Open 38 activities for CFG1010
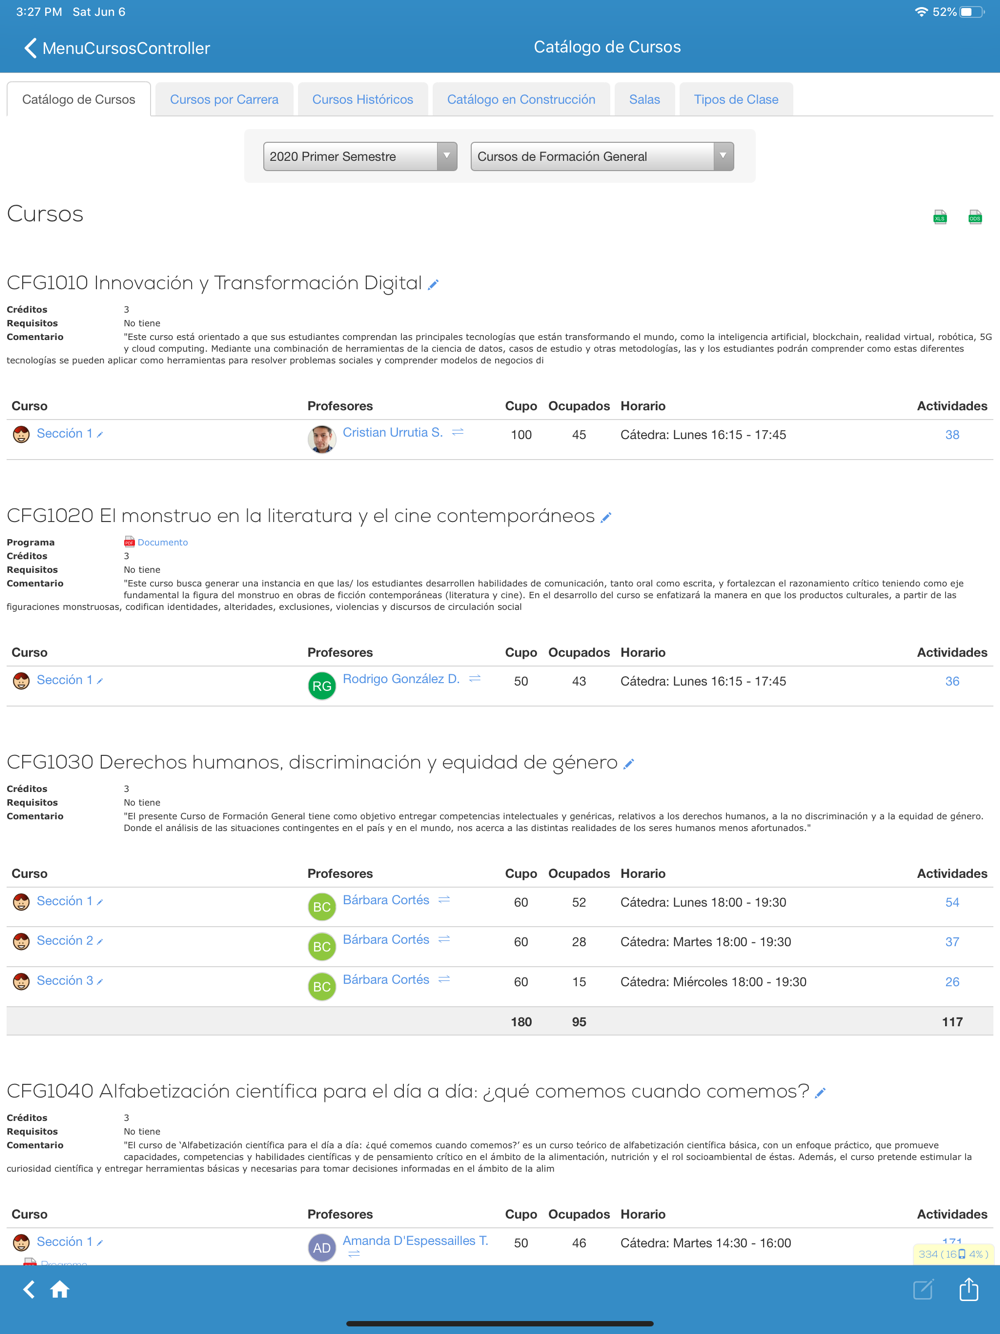This screenshot has width=1000, height=1334. pyautogui.click(x=952, y=435)
